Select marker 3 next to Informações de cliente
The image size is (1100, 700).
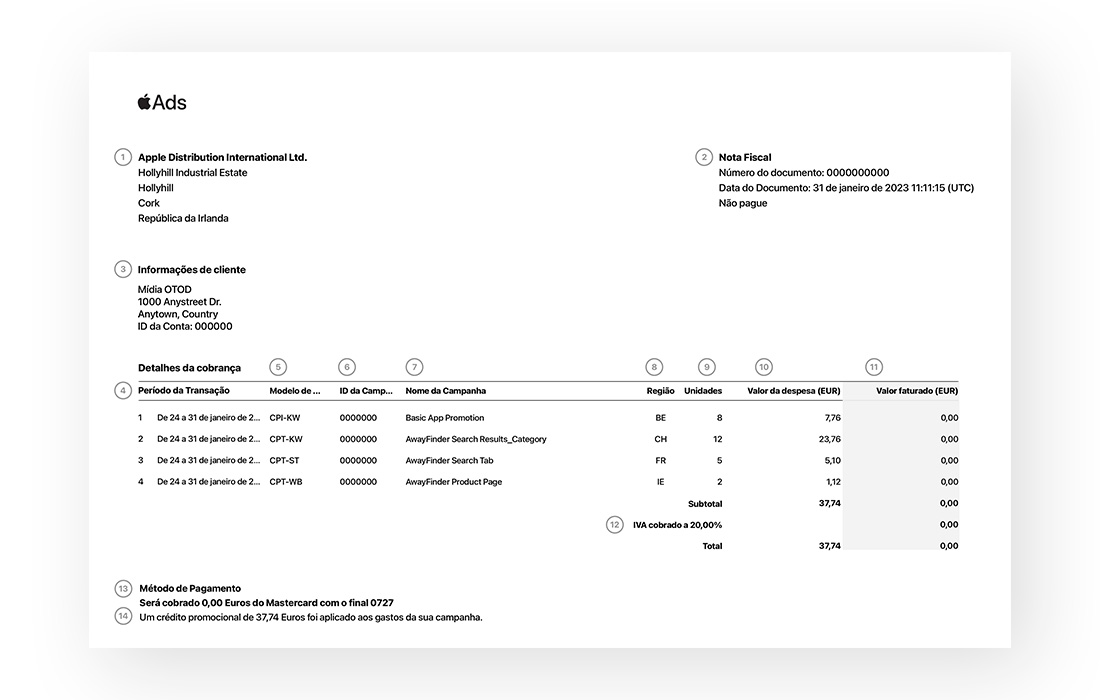click(123, 269)
